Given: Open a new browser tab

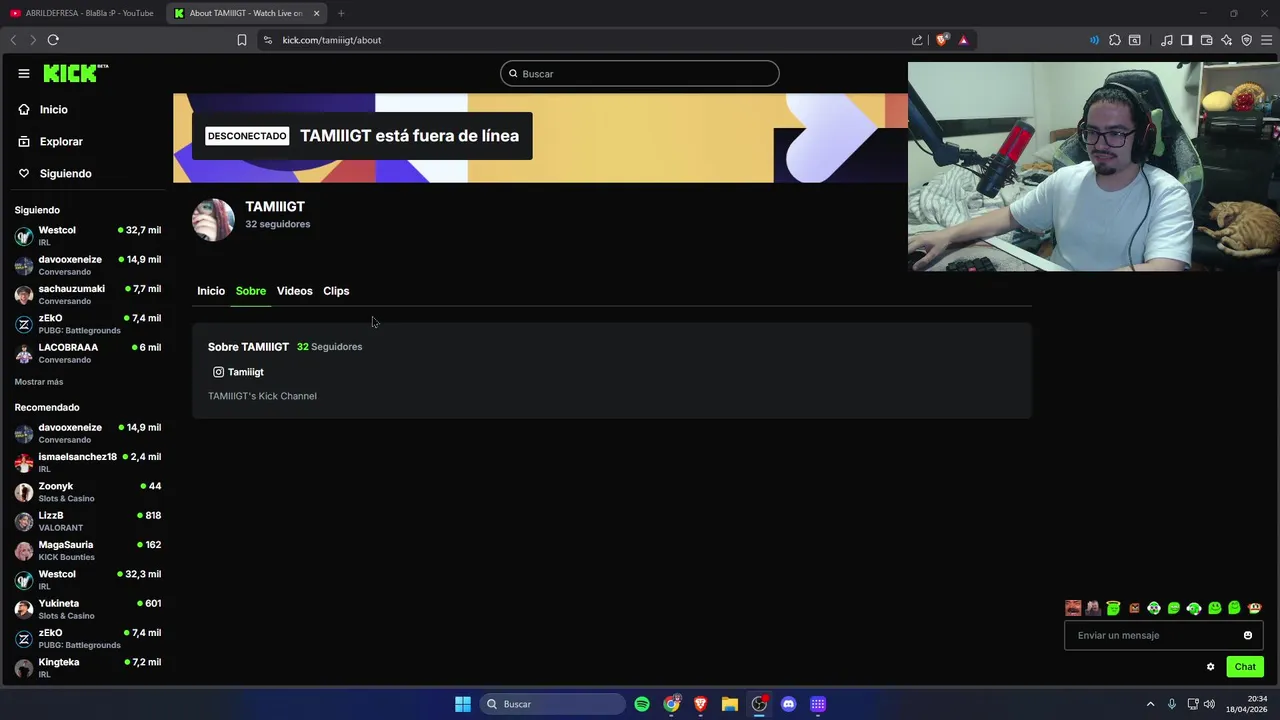Looking at the screenshot, I should click(x=341, y=13).
